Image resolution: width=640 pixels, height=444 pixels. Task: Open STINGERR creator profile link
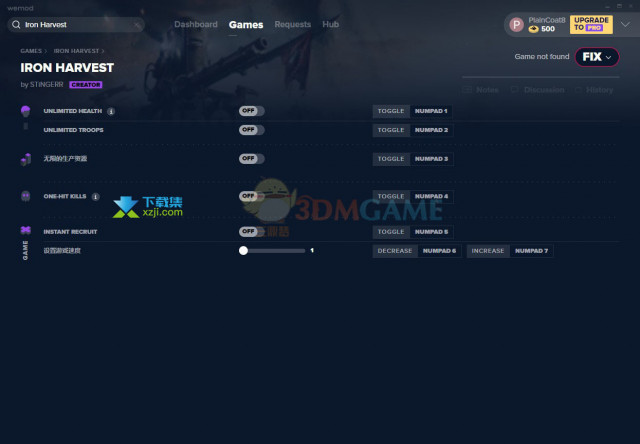[x=47, y=84]
